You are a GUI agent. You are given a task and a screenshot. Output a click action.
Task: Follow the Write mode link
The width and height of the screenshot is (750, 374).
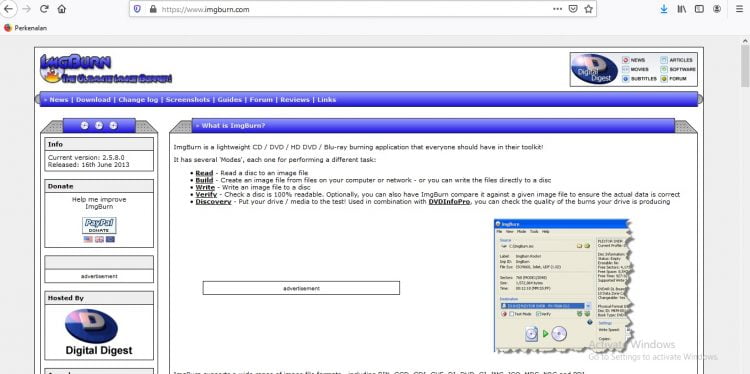pyautogui.click(x=205, y=187)
